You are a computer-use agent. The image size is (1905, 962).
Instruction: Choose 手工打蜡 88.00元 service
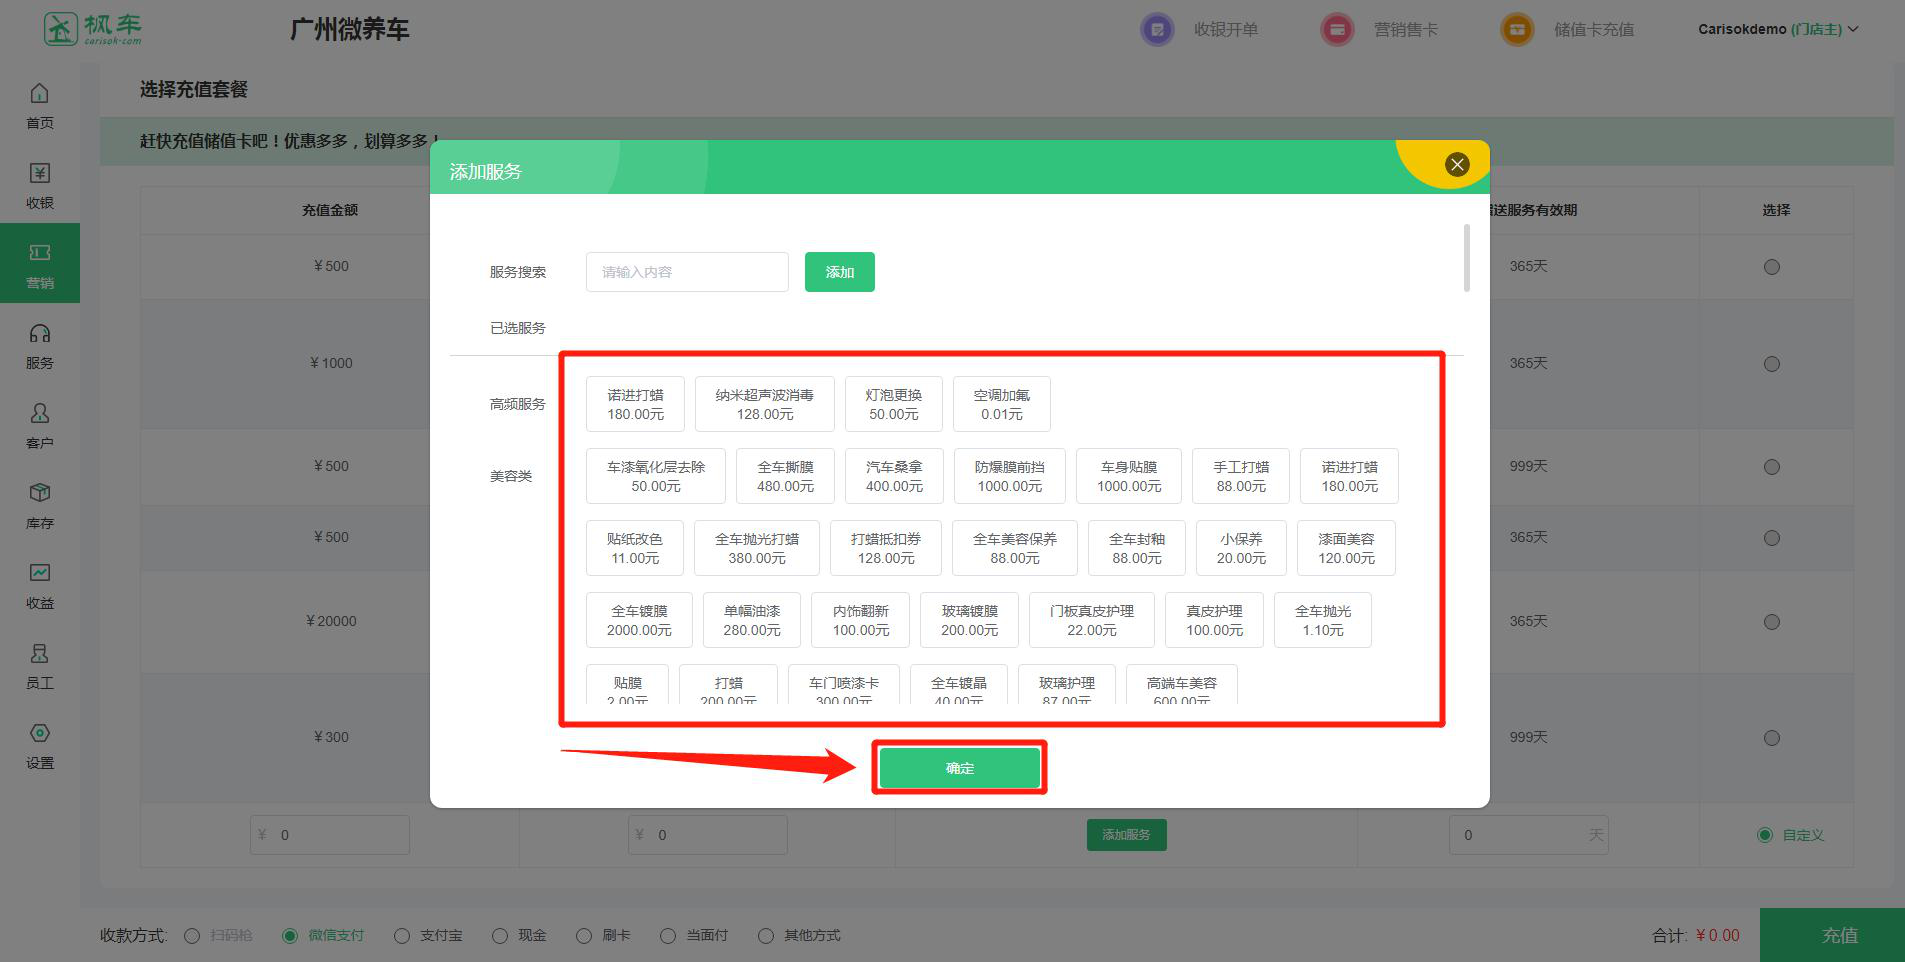(x=1241, y=476)
